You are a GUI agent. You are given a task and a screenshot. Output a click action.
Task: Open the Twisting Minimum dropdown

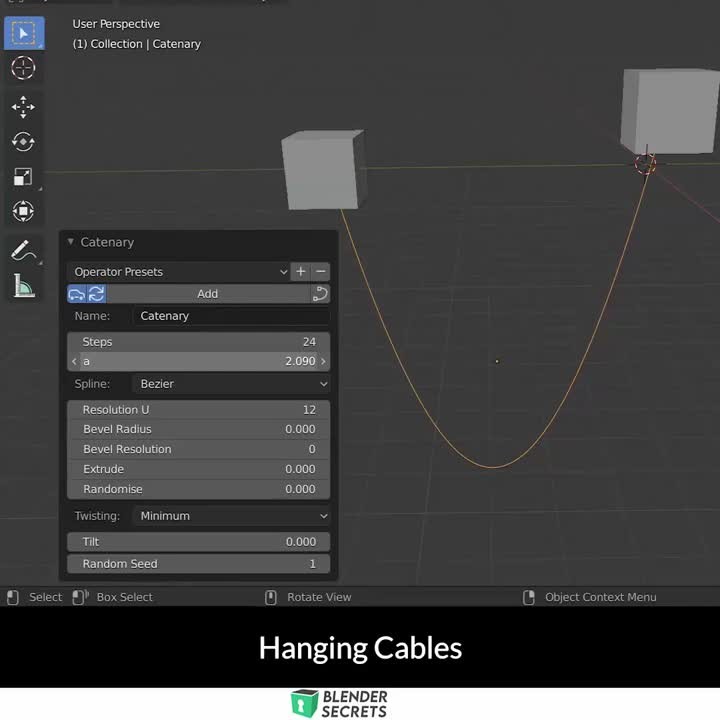pos(231,516)
